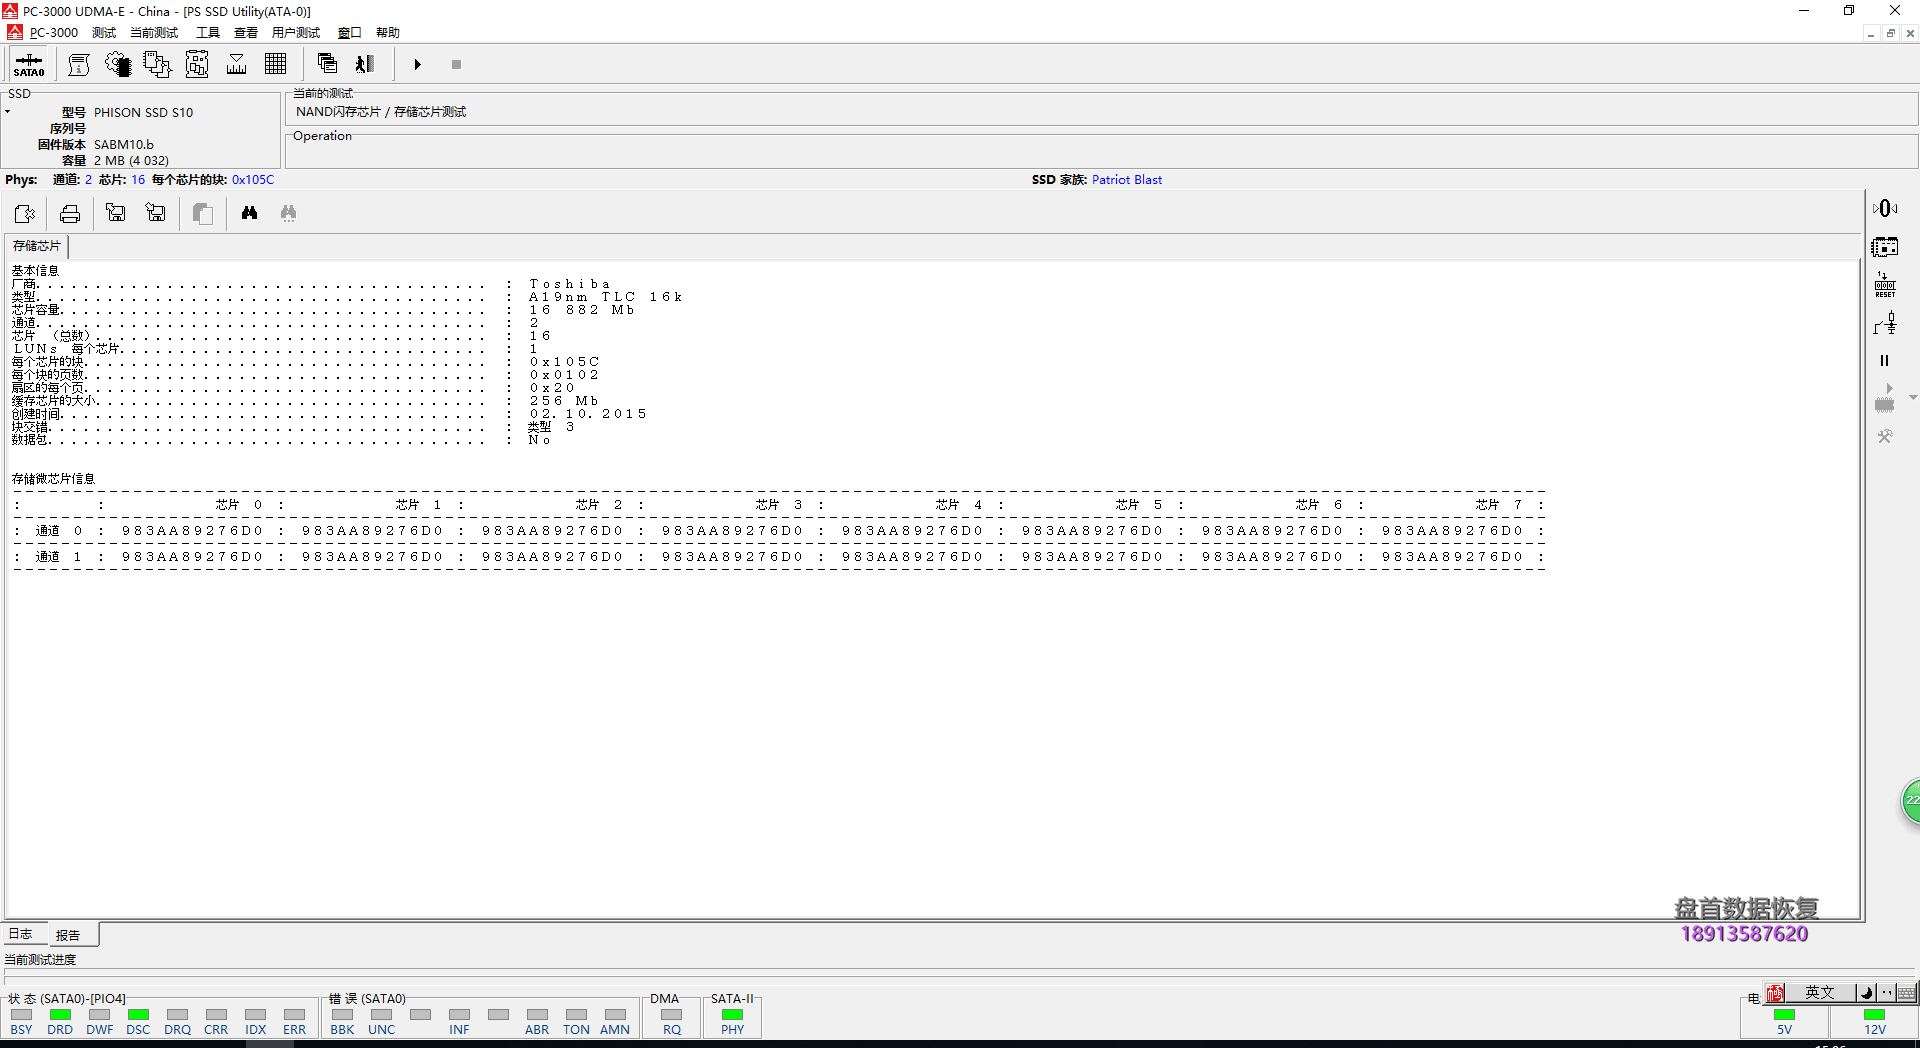The width and height of the screenshot is (1920, 1048).
Task: Start the test with the play button
Action: (418, 65)
